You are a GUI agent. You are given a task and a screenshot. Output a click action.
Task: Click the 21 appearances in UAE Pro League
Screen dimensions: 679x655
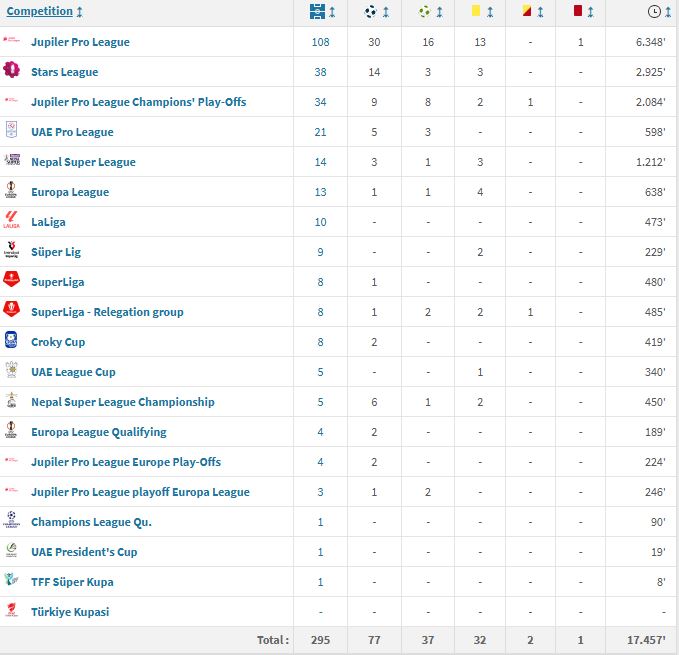click(x=320, y=132)
